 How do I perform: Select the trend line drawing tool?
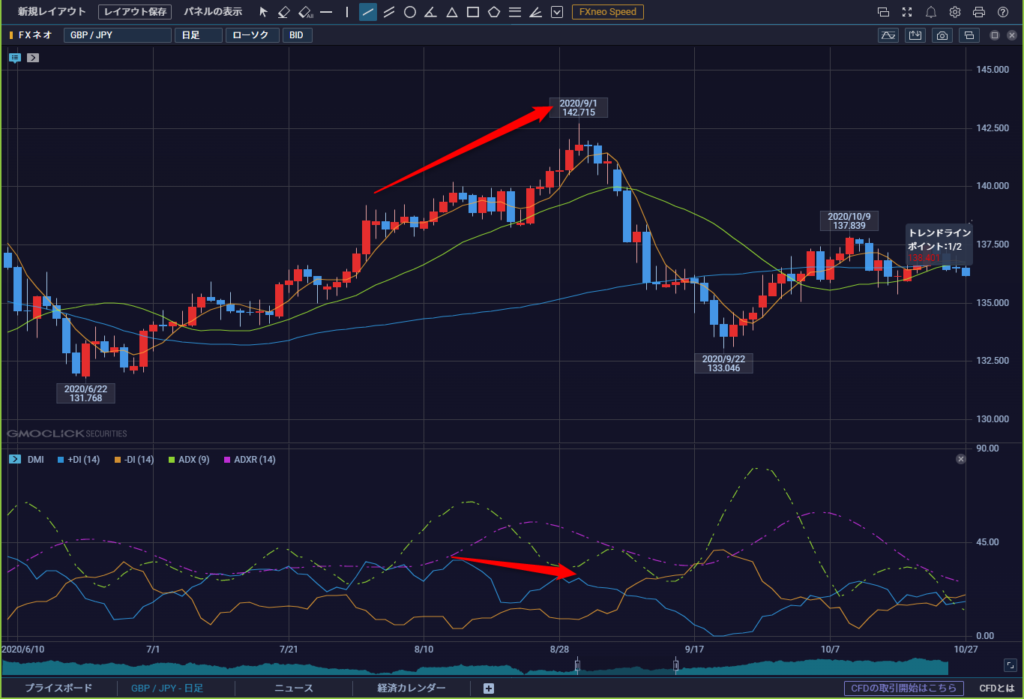(x=368, y=12)
